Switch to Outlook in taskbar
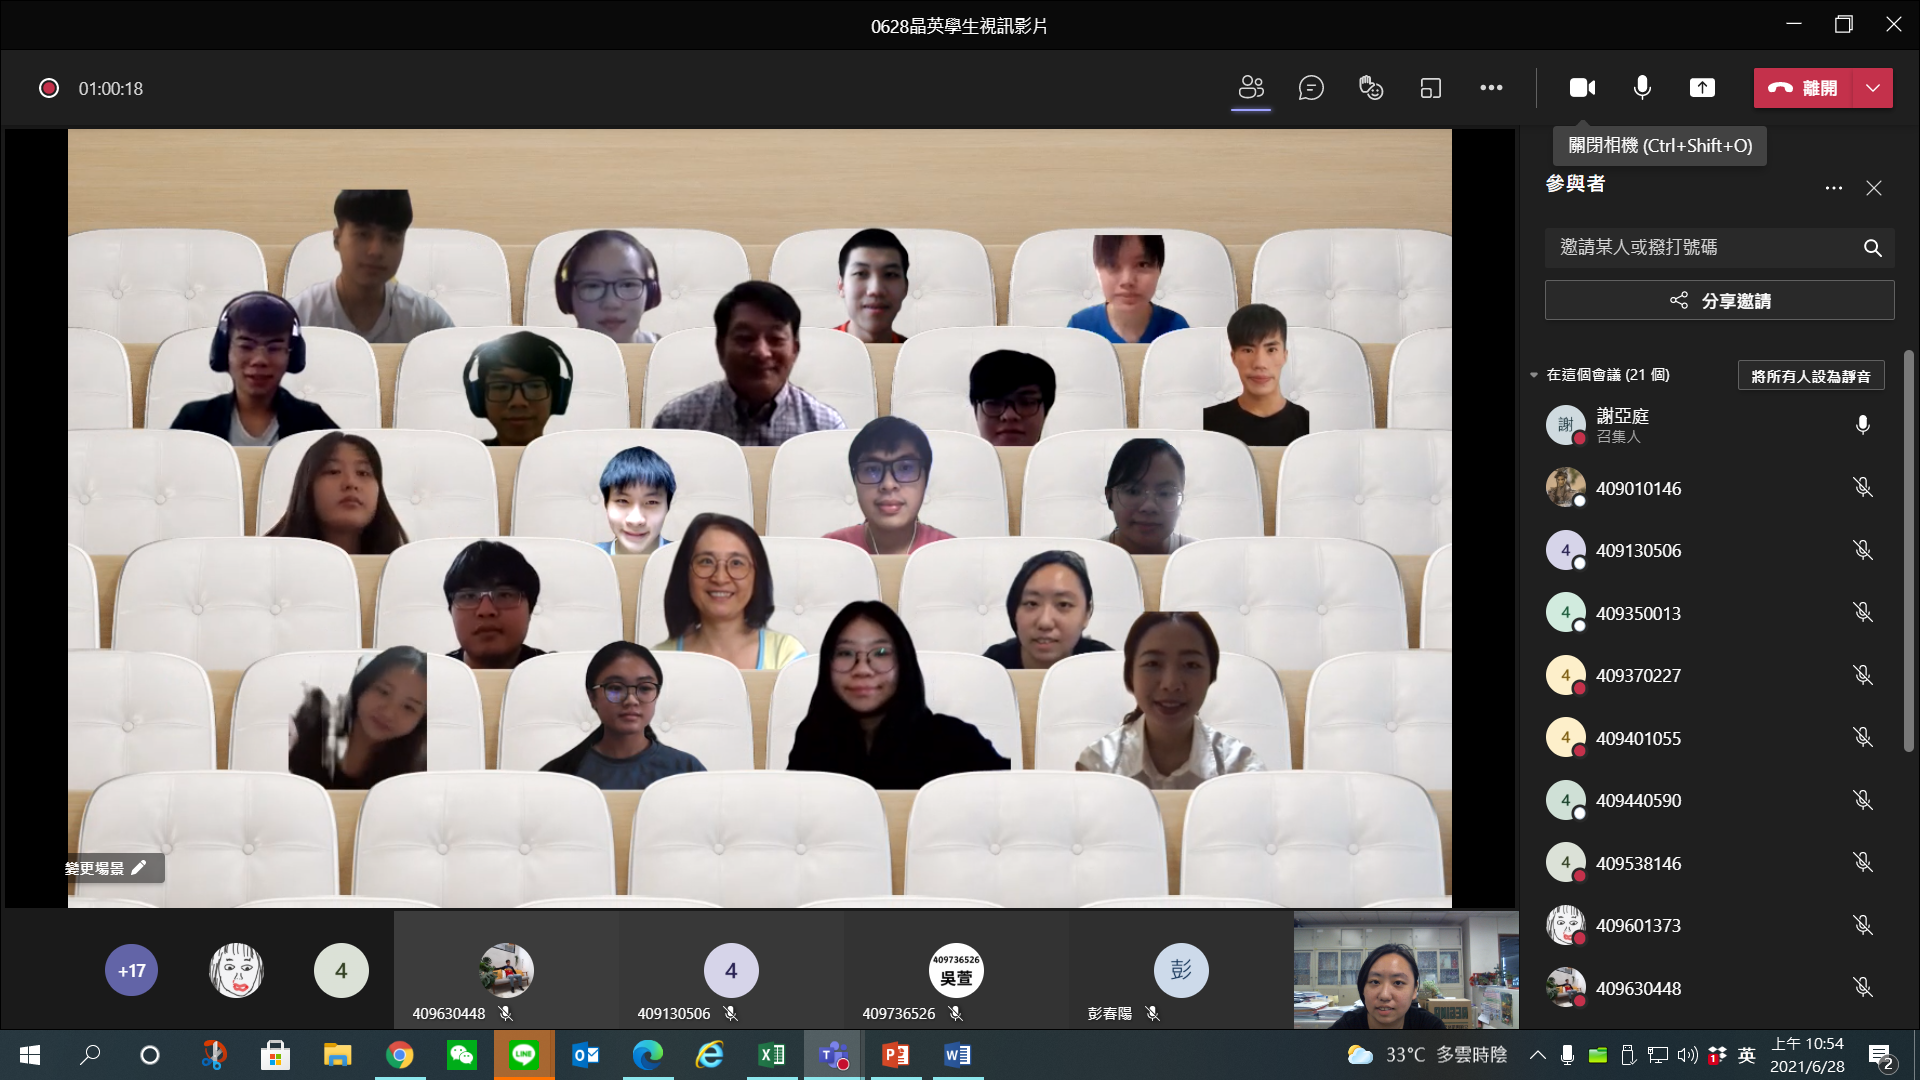Image resolution: width=1920 pixels, height=1080 pixels. pos(586,1055)
